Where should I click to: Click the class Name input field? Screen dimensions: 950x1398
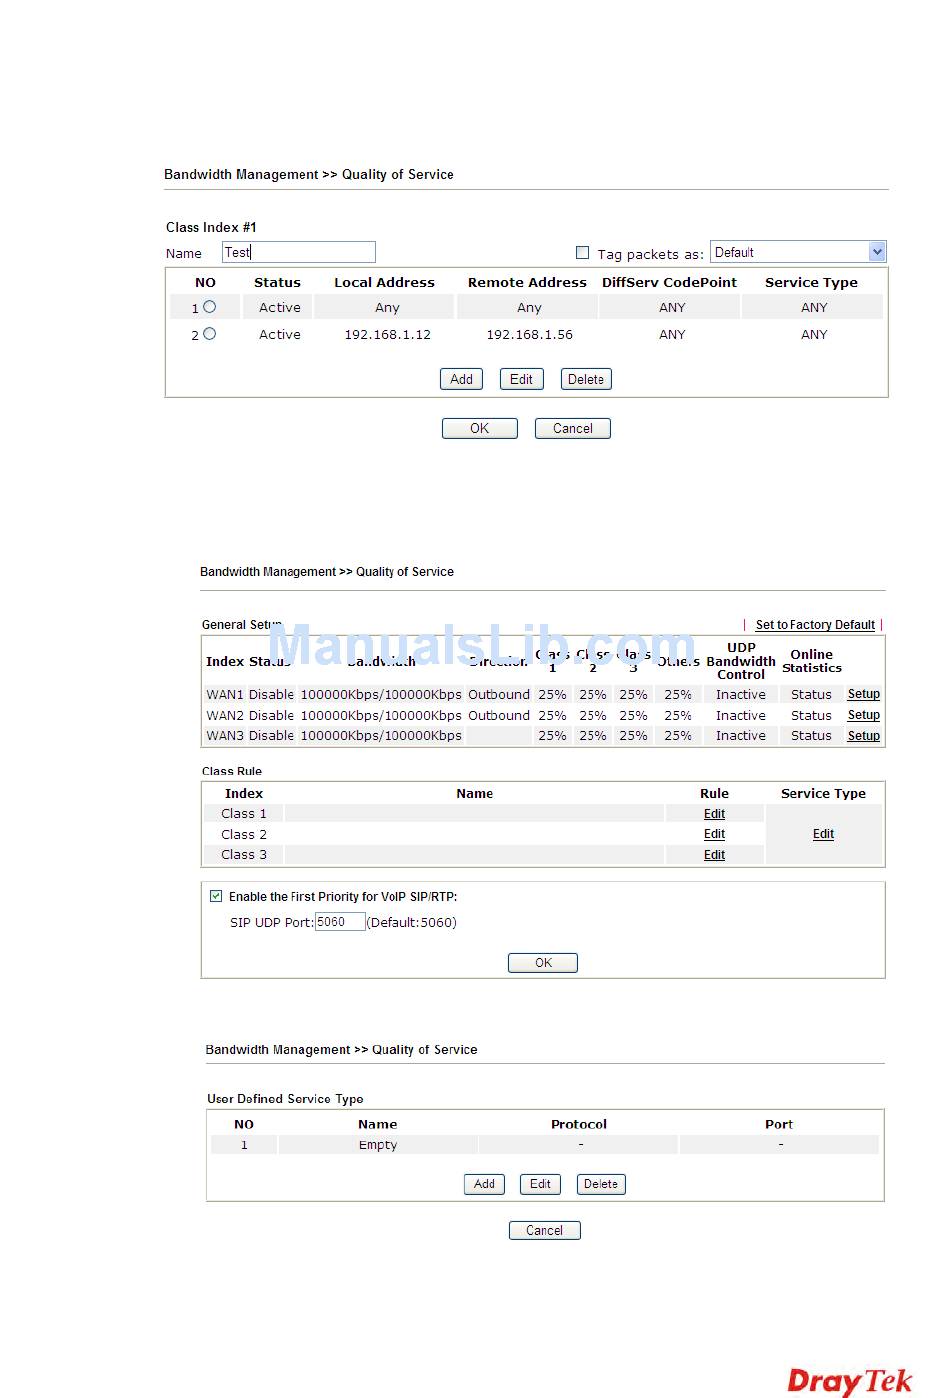click(x=299, y=252)
